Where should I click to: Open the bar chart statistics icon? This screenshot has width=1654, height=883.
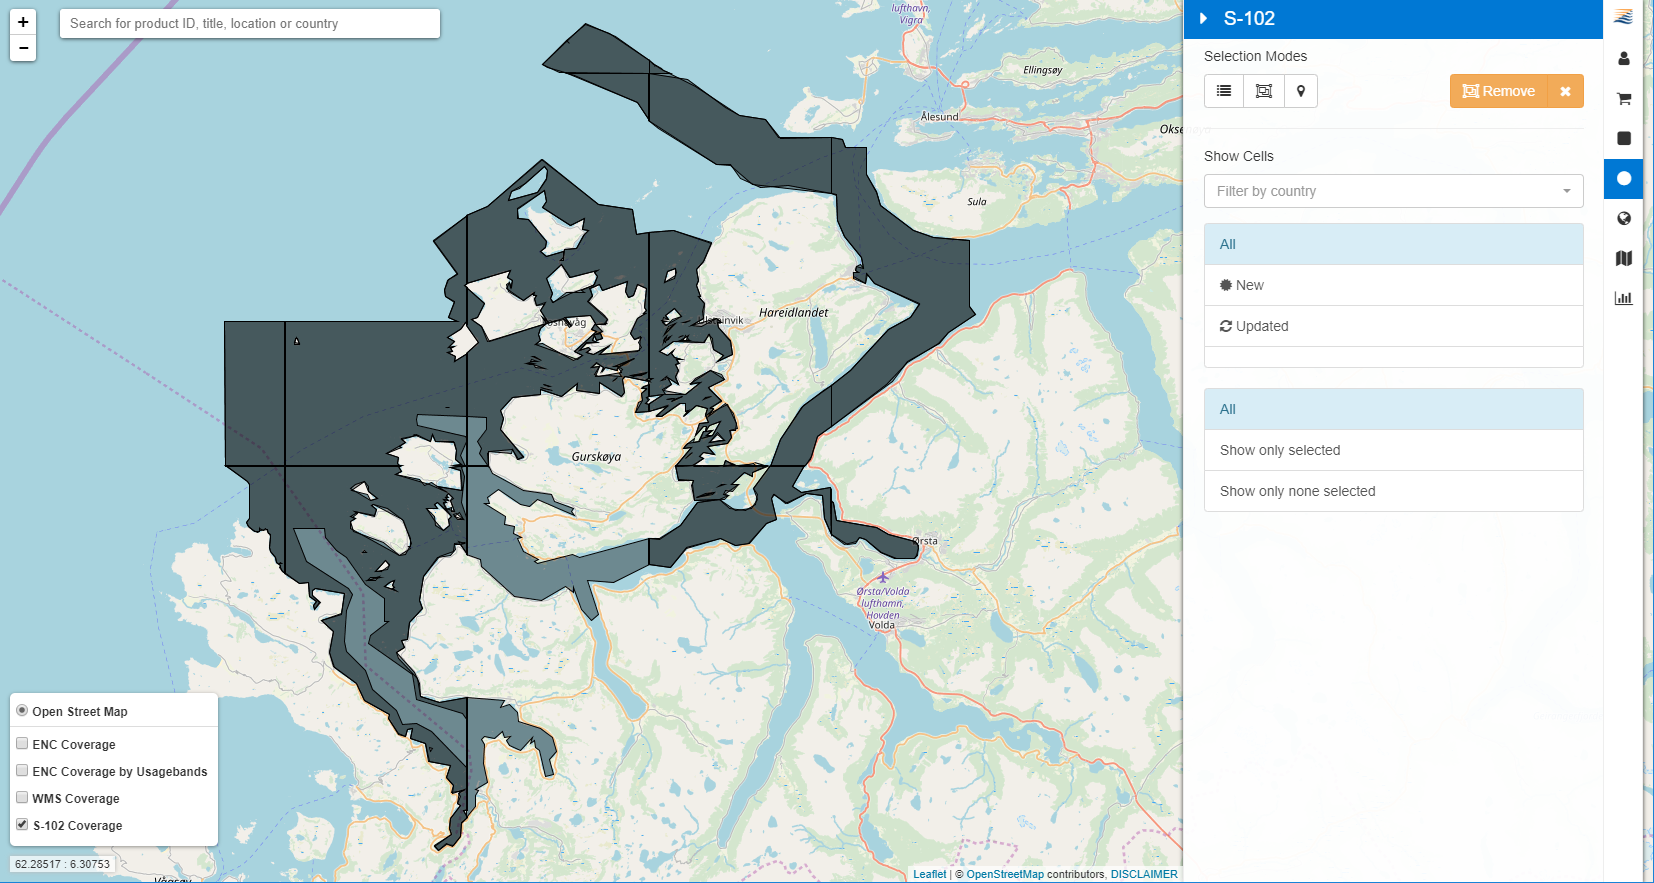(x=1623, y=298)
